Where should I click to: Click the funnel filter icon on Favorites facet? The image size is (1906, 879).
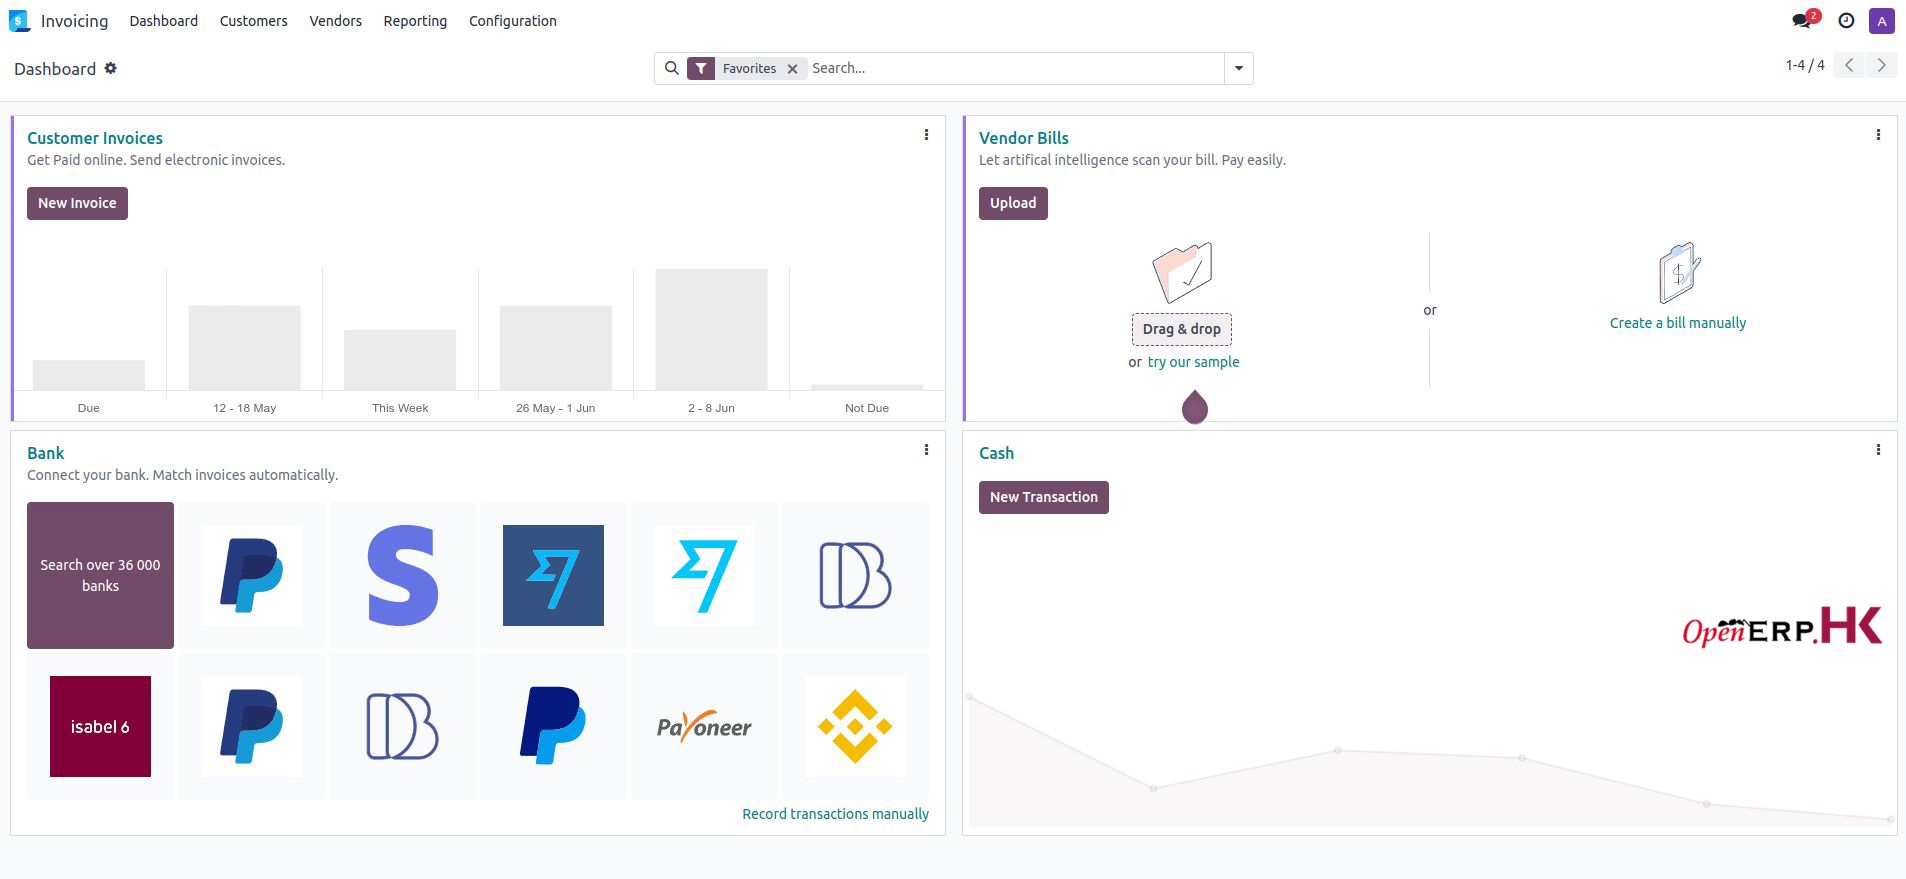[x=701, y=68]
